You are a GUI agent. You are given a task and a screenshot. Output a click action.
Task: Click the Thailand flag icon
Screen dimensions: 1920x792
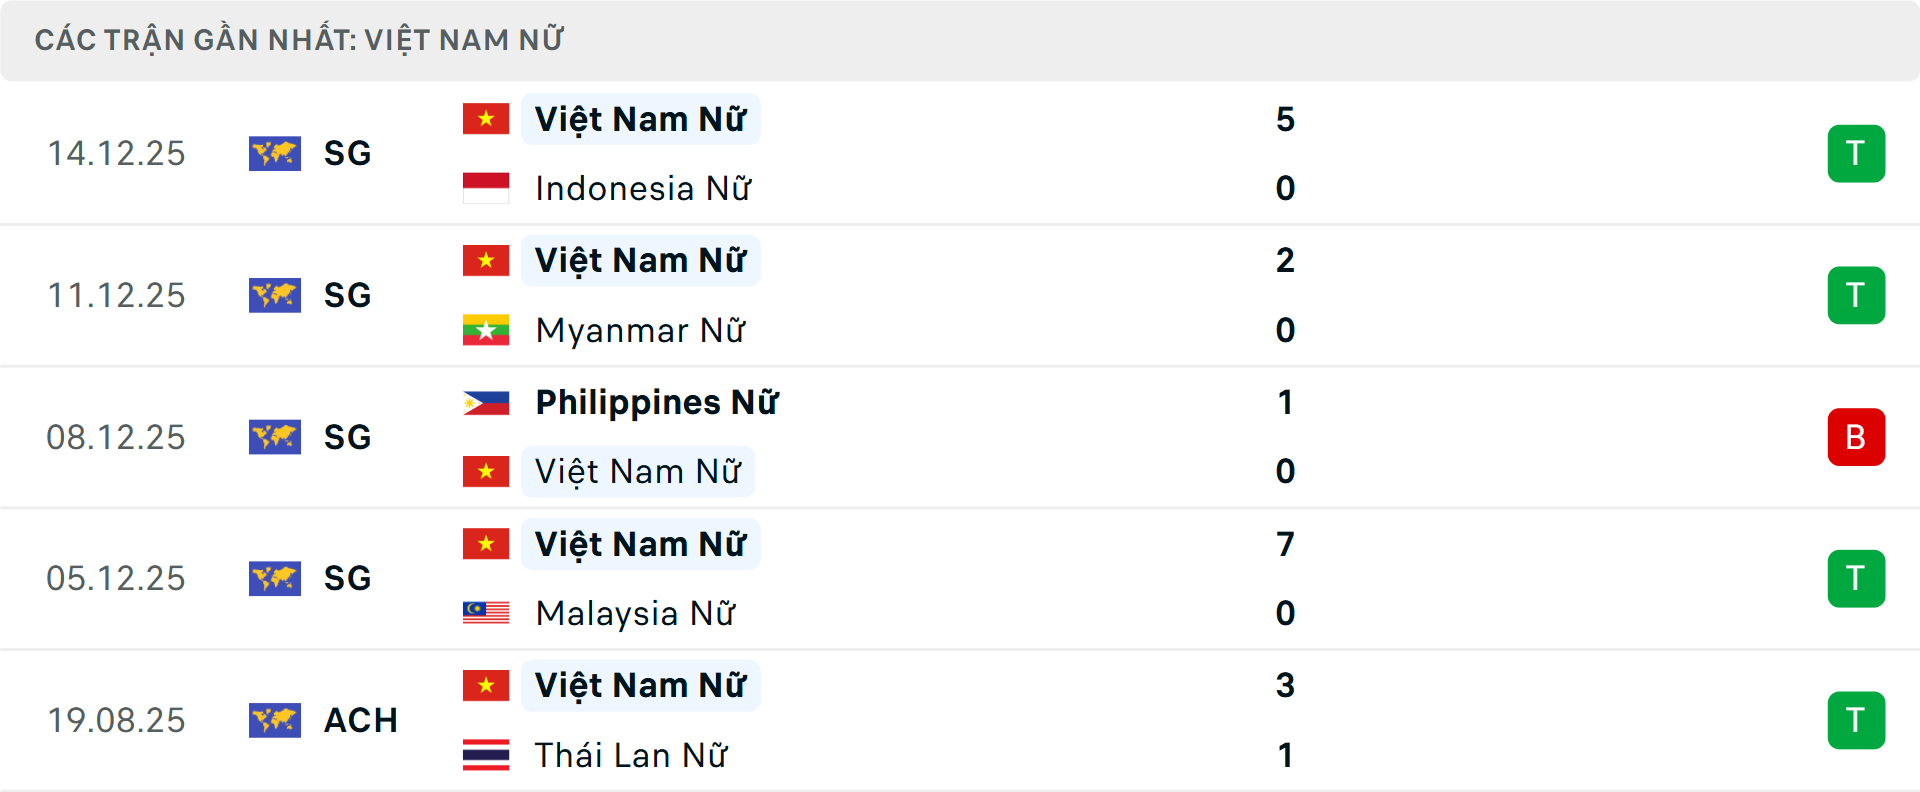[x=486, y=755]
